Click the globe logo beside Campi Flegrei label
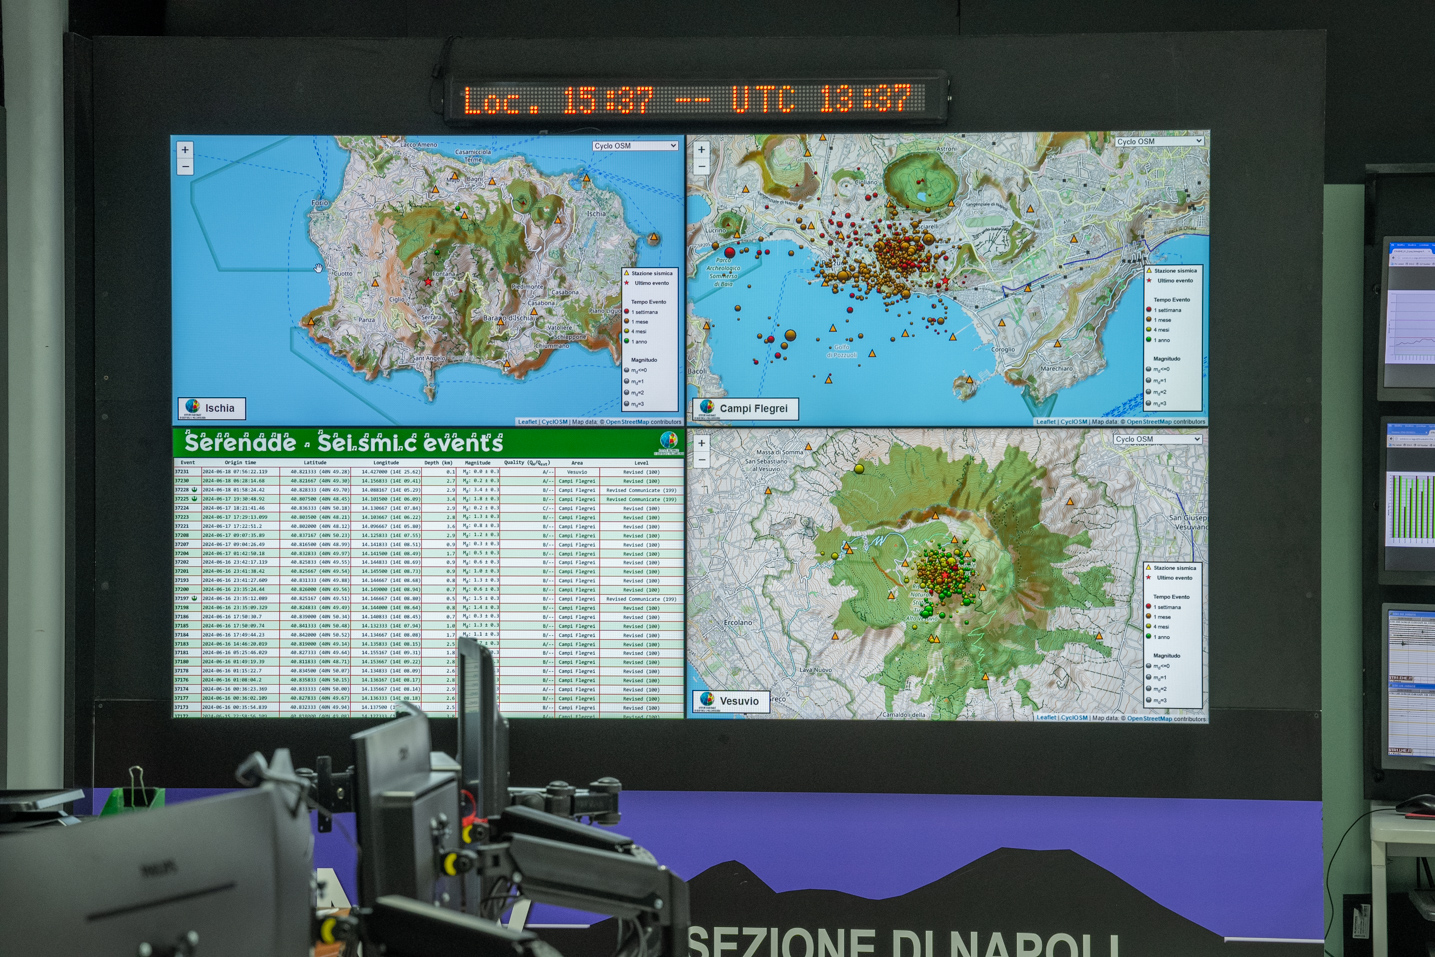Screen dimensions: 1435x957 (708, 408)
